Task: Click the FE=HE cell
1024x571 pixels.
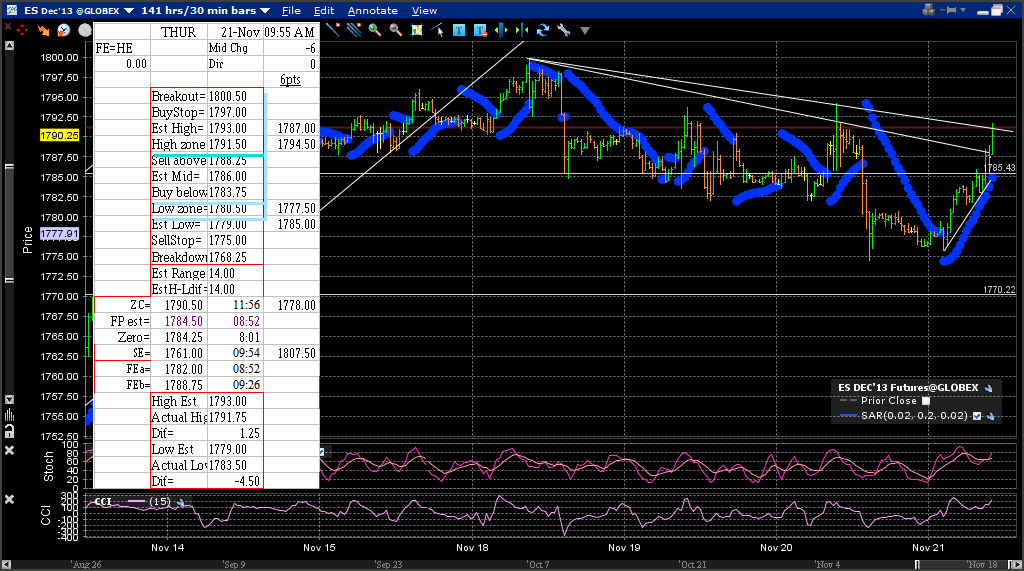Action: coord(123,48)
